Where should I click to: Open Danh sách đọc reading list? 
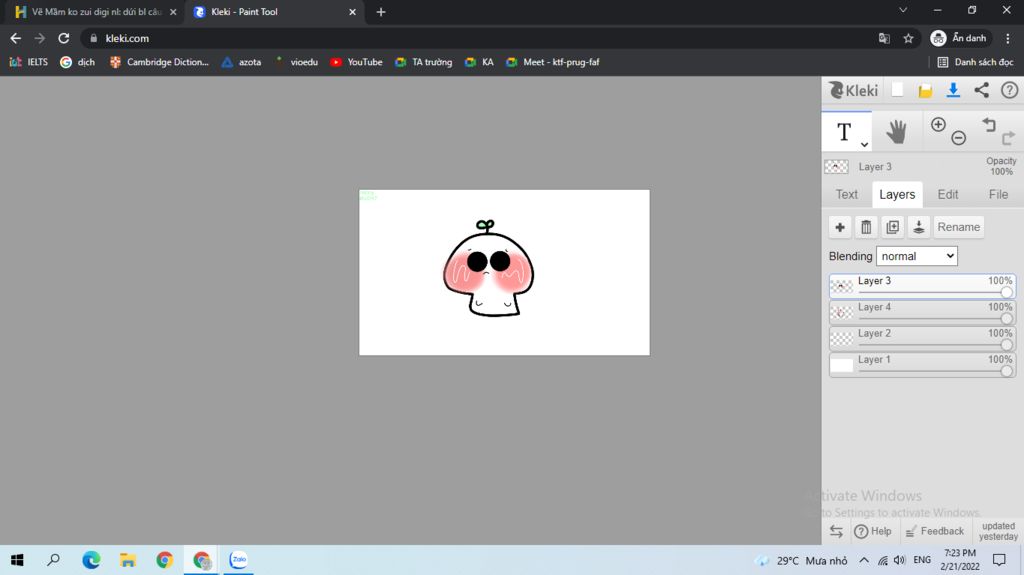[x=975, y=62]
